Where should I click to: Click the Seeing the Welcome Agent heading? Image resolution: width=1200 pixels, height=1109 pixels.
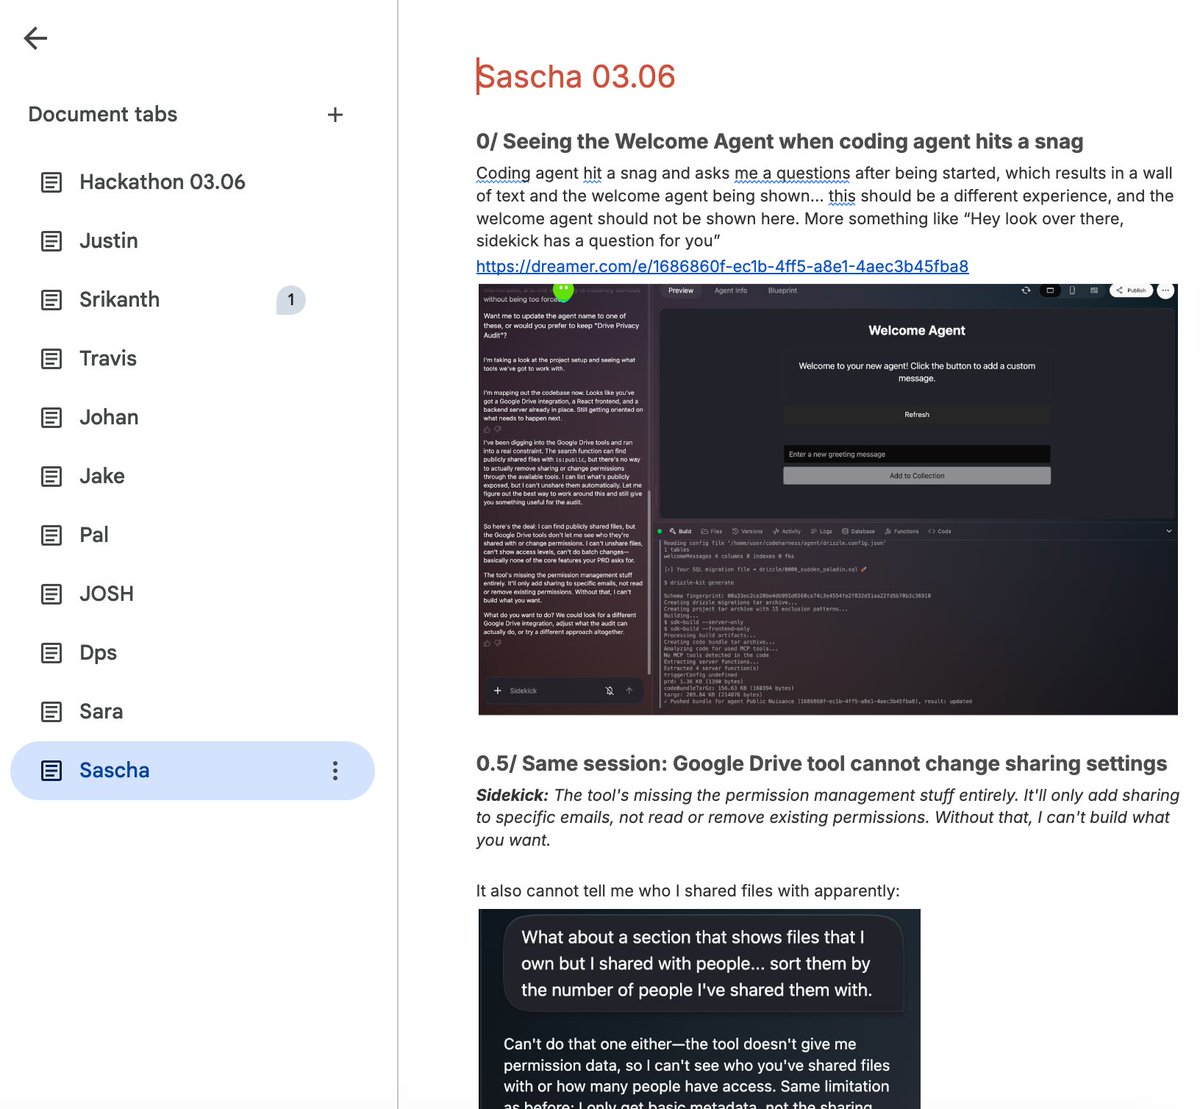coord(779,142)
